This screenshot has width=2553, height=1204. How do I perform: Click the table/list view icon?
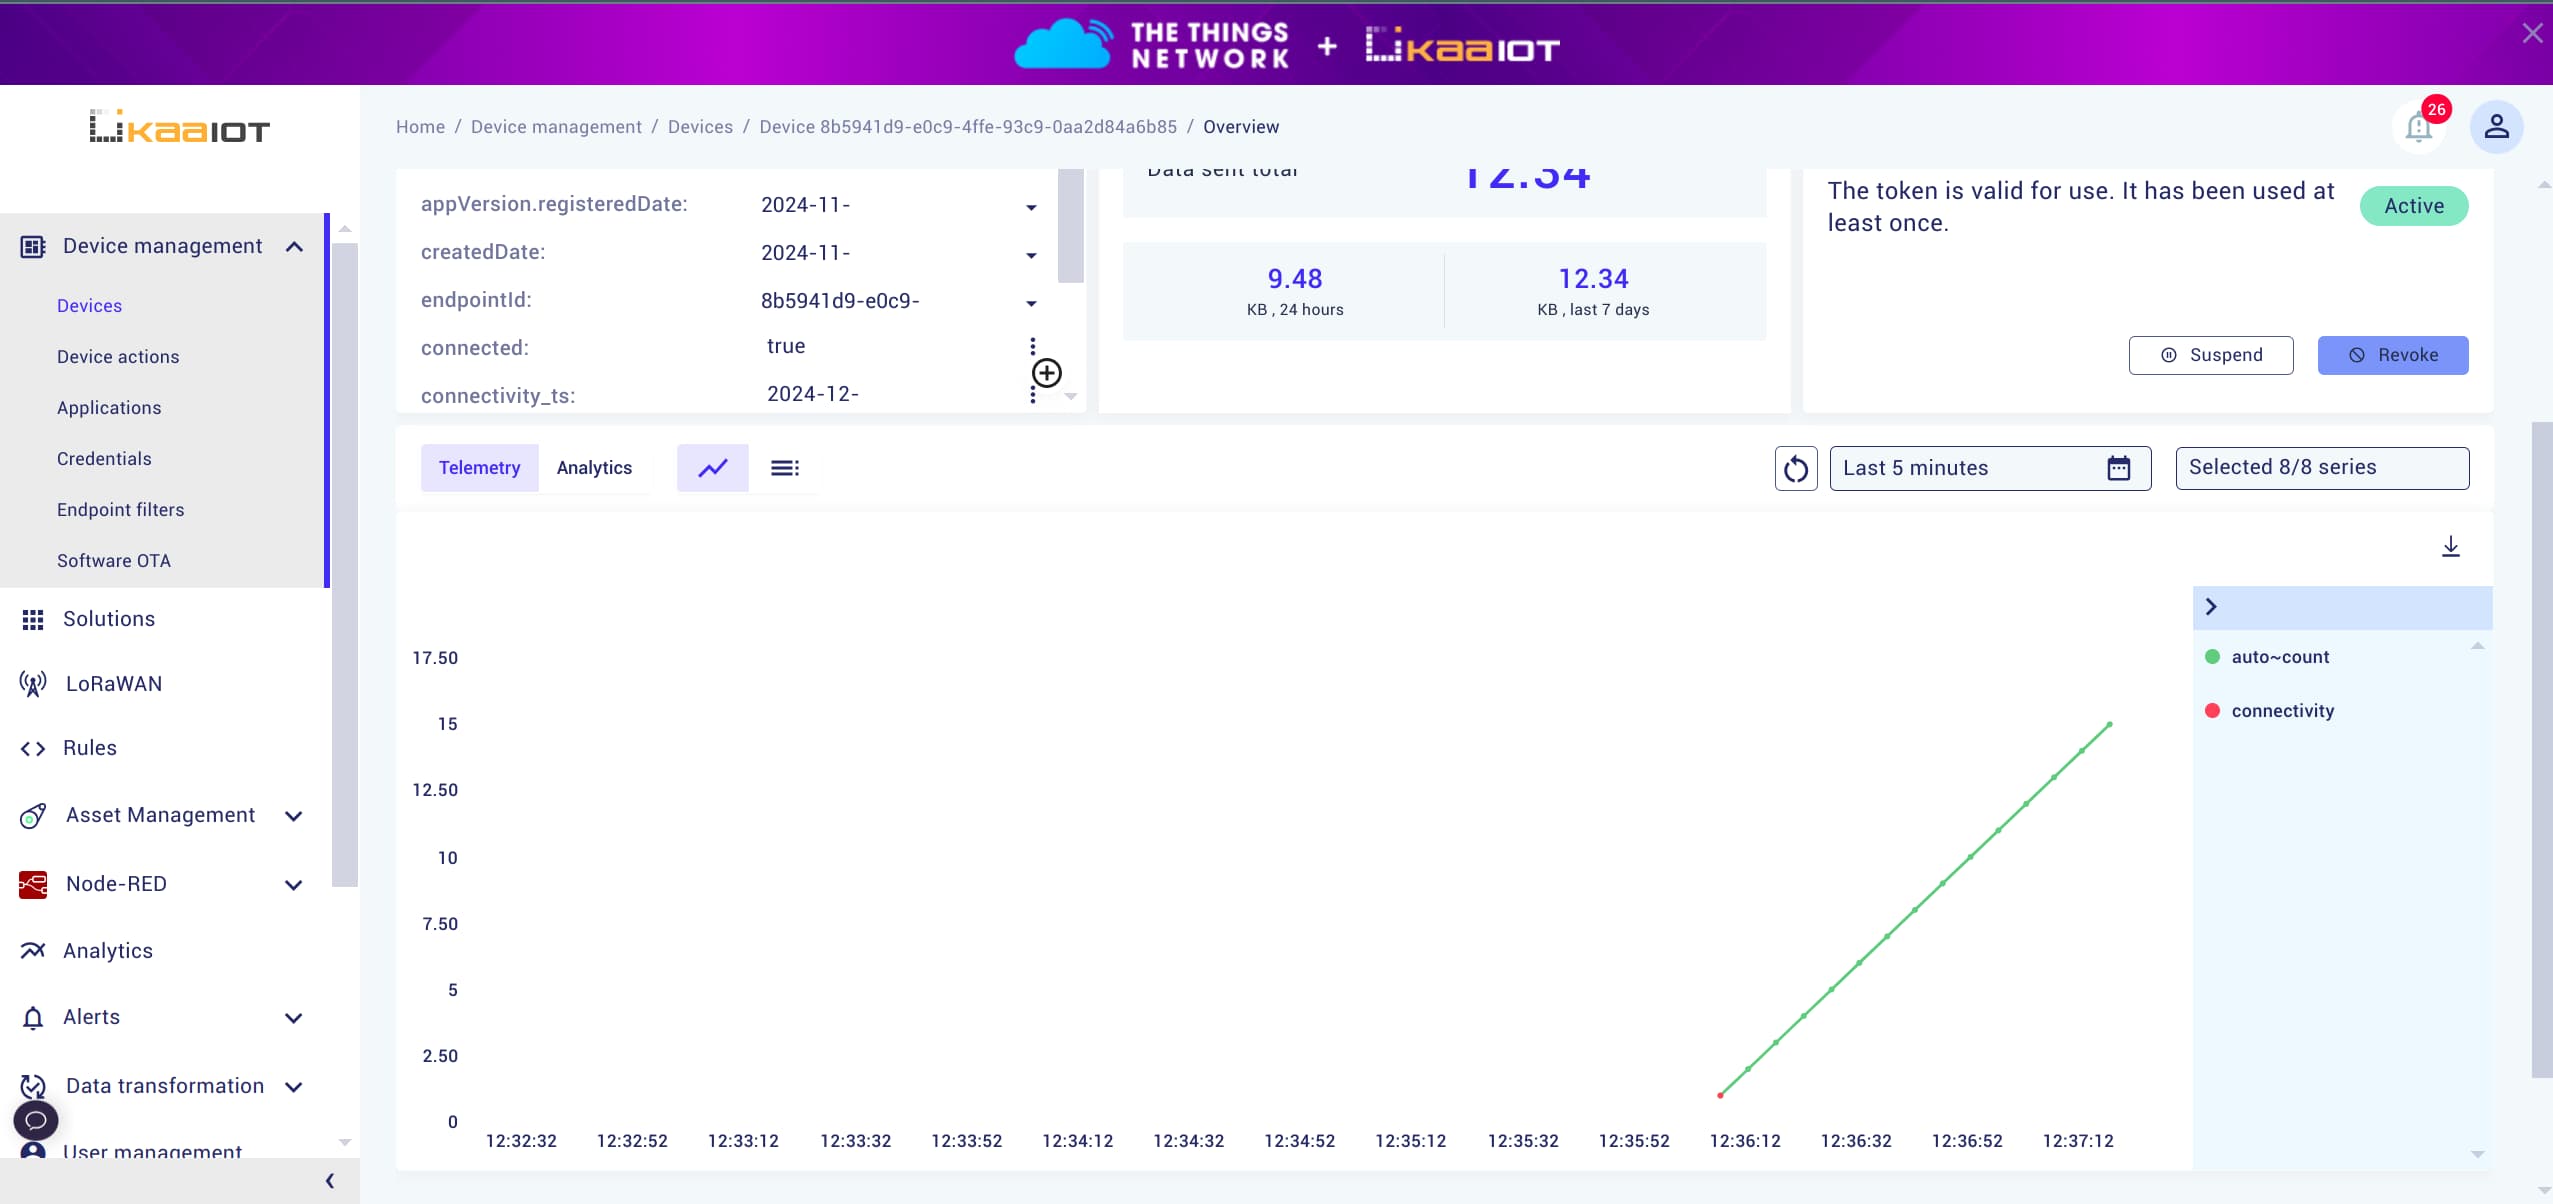[x=785, y=468]
